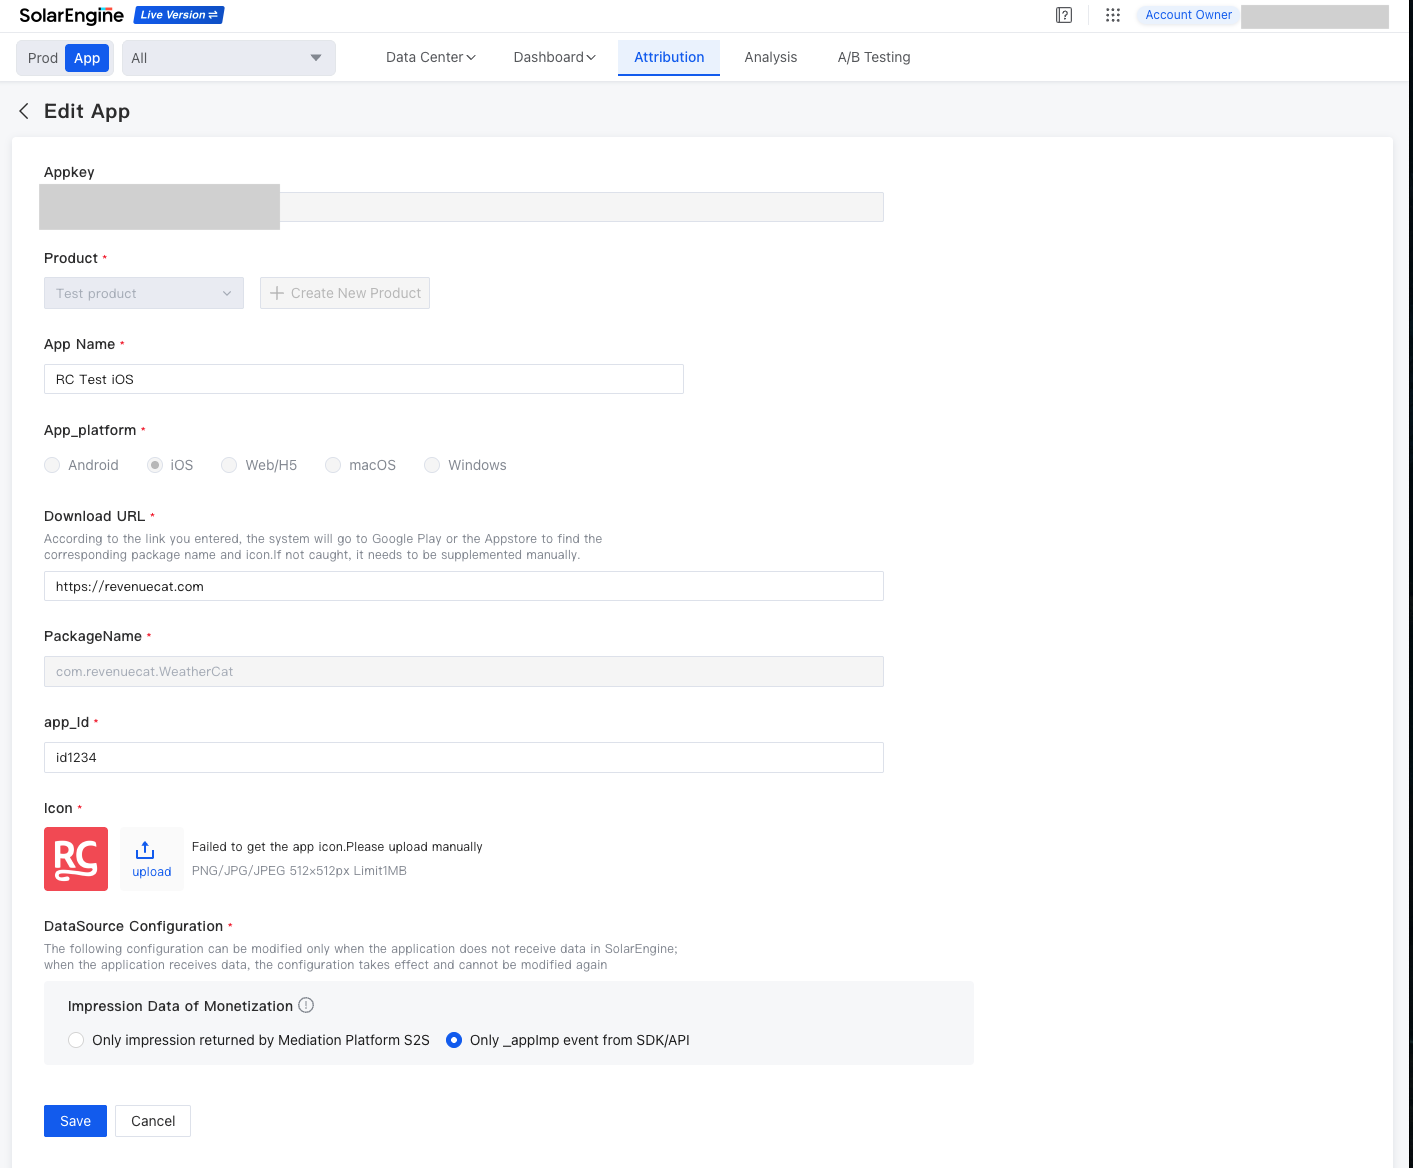The height and width of the screenshot is (1168, 1413).
Task: Expand the Data Center menu
Action: (x=430, y=57)
